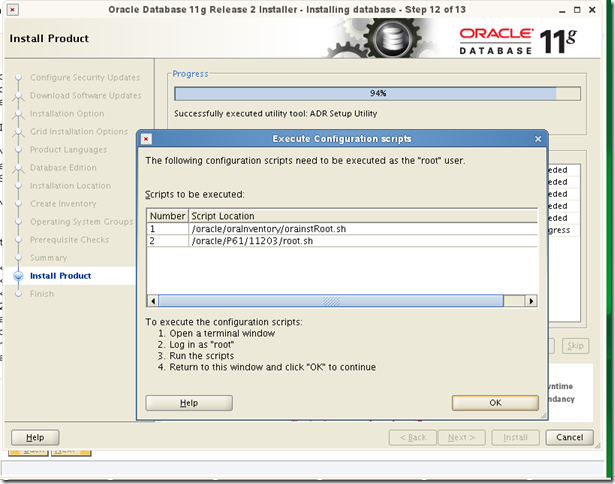615x484 pixels.
Task: Close the Execute Configuration scripts dialog
Action: (x=538, y=139)
